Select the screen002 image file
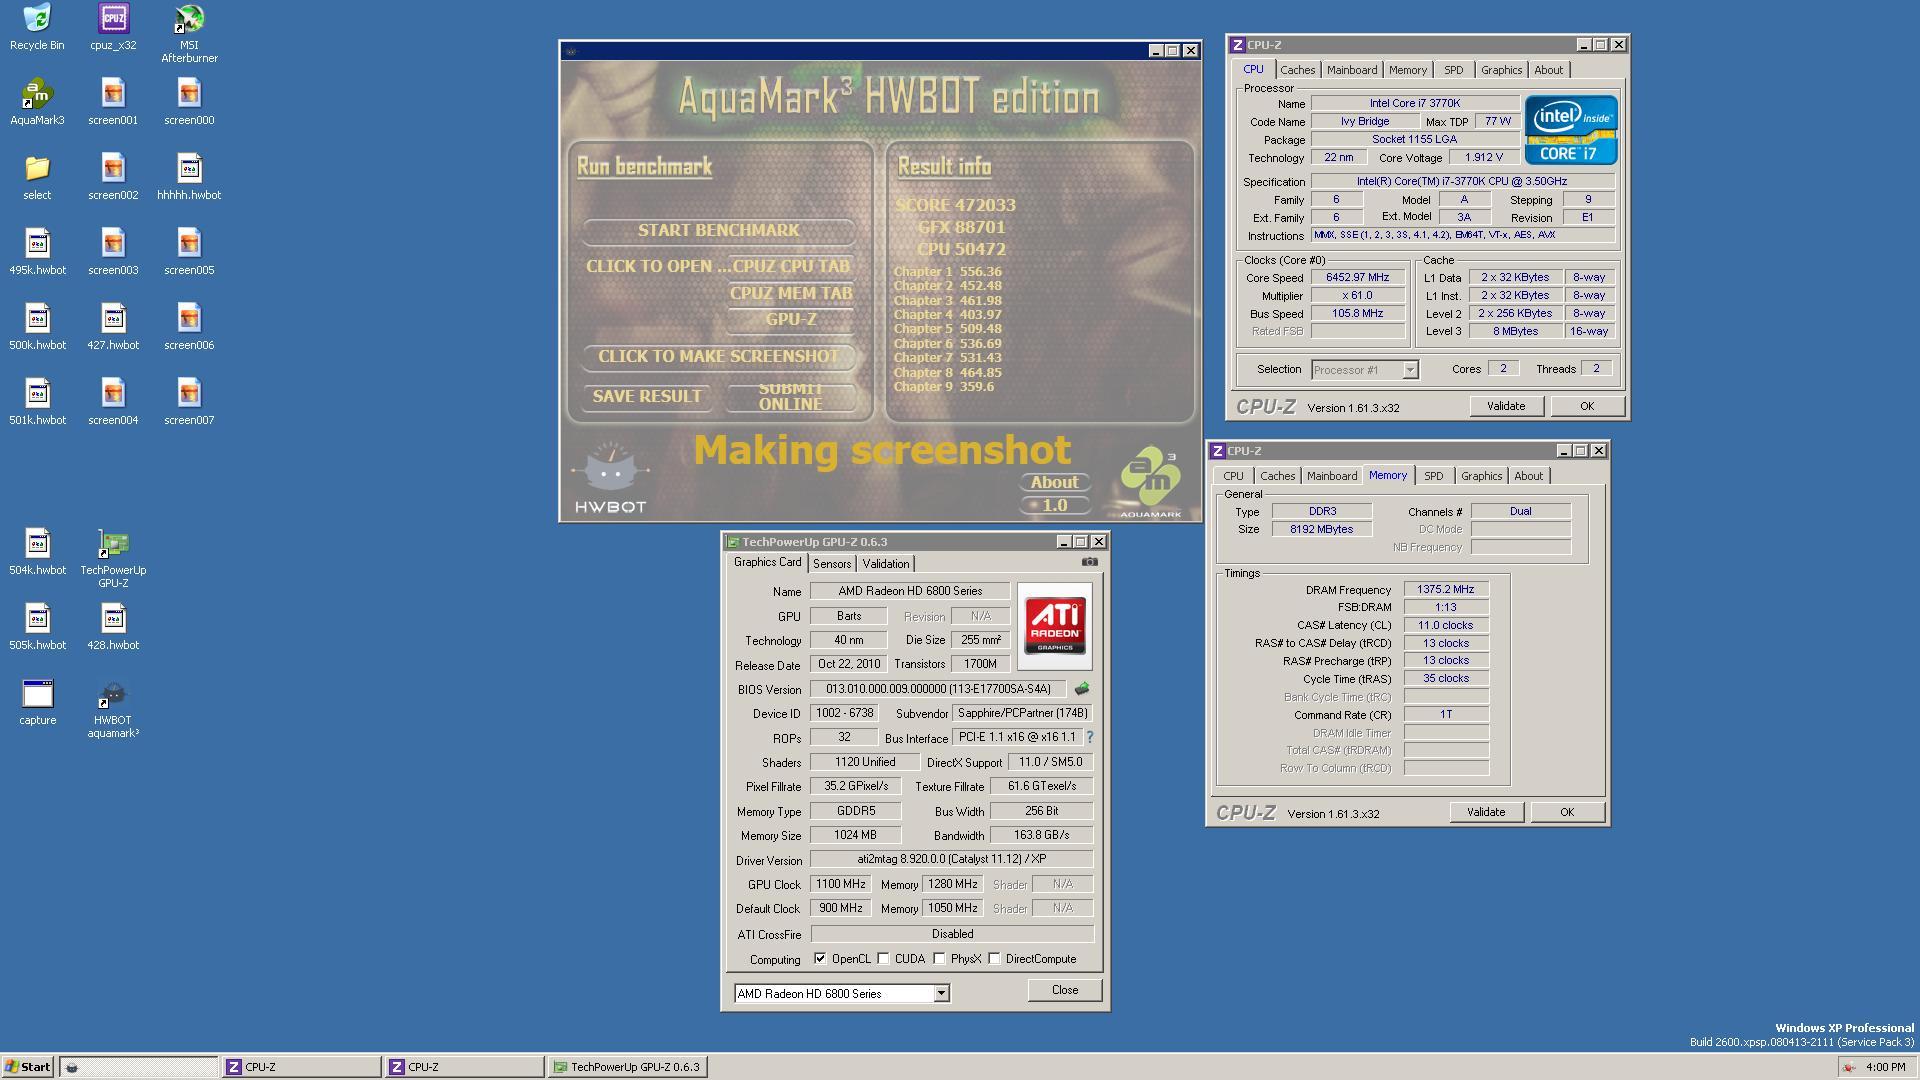This screenshot has width=1920, height=1080. [x=113, y=177]
